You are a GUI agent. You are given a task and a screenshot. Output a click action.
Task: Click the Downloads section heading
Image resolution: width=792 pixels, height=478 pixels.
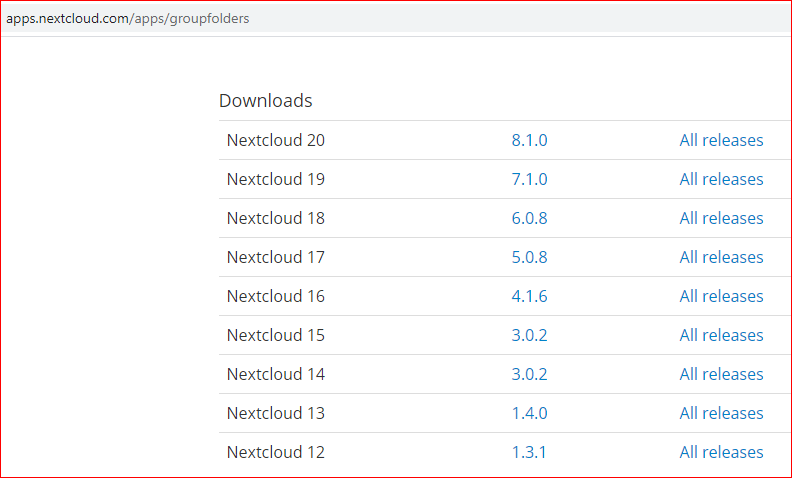(266, 101)
